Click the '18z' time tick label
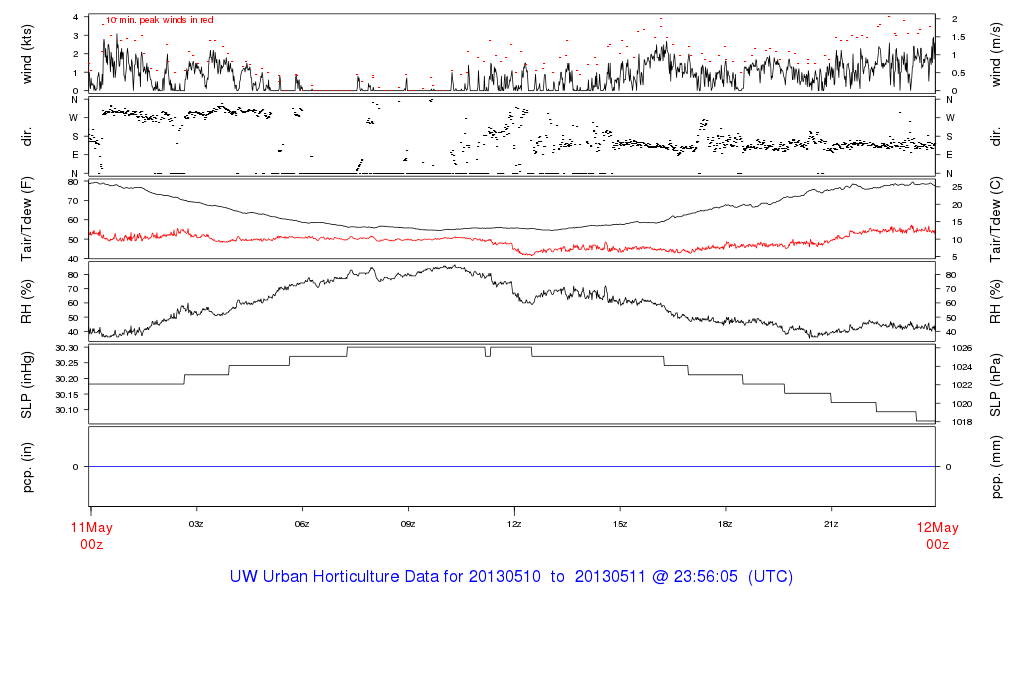Screen dimensions: 1024x700 (x=725, y=524)
